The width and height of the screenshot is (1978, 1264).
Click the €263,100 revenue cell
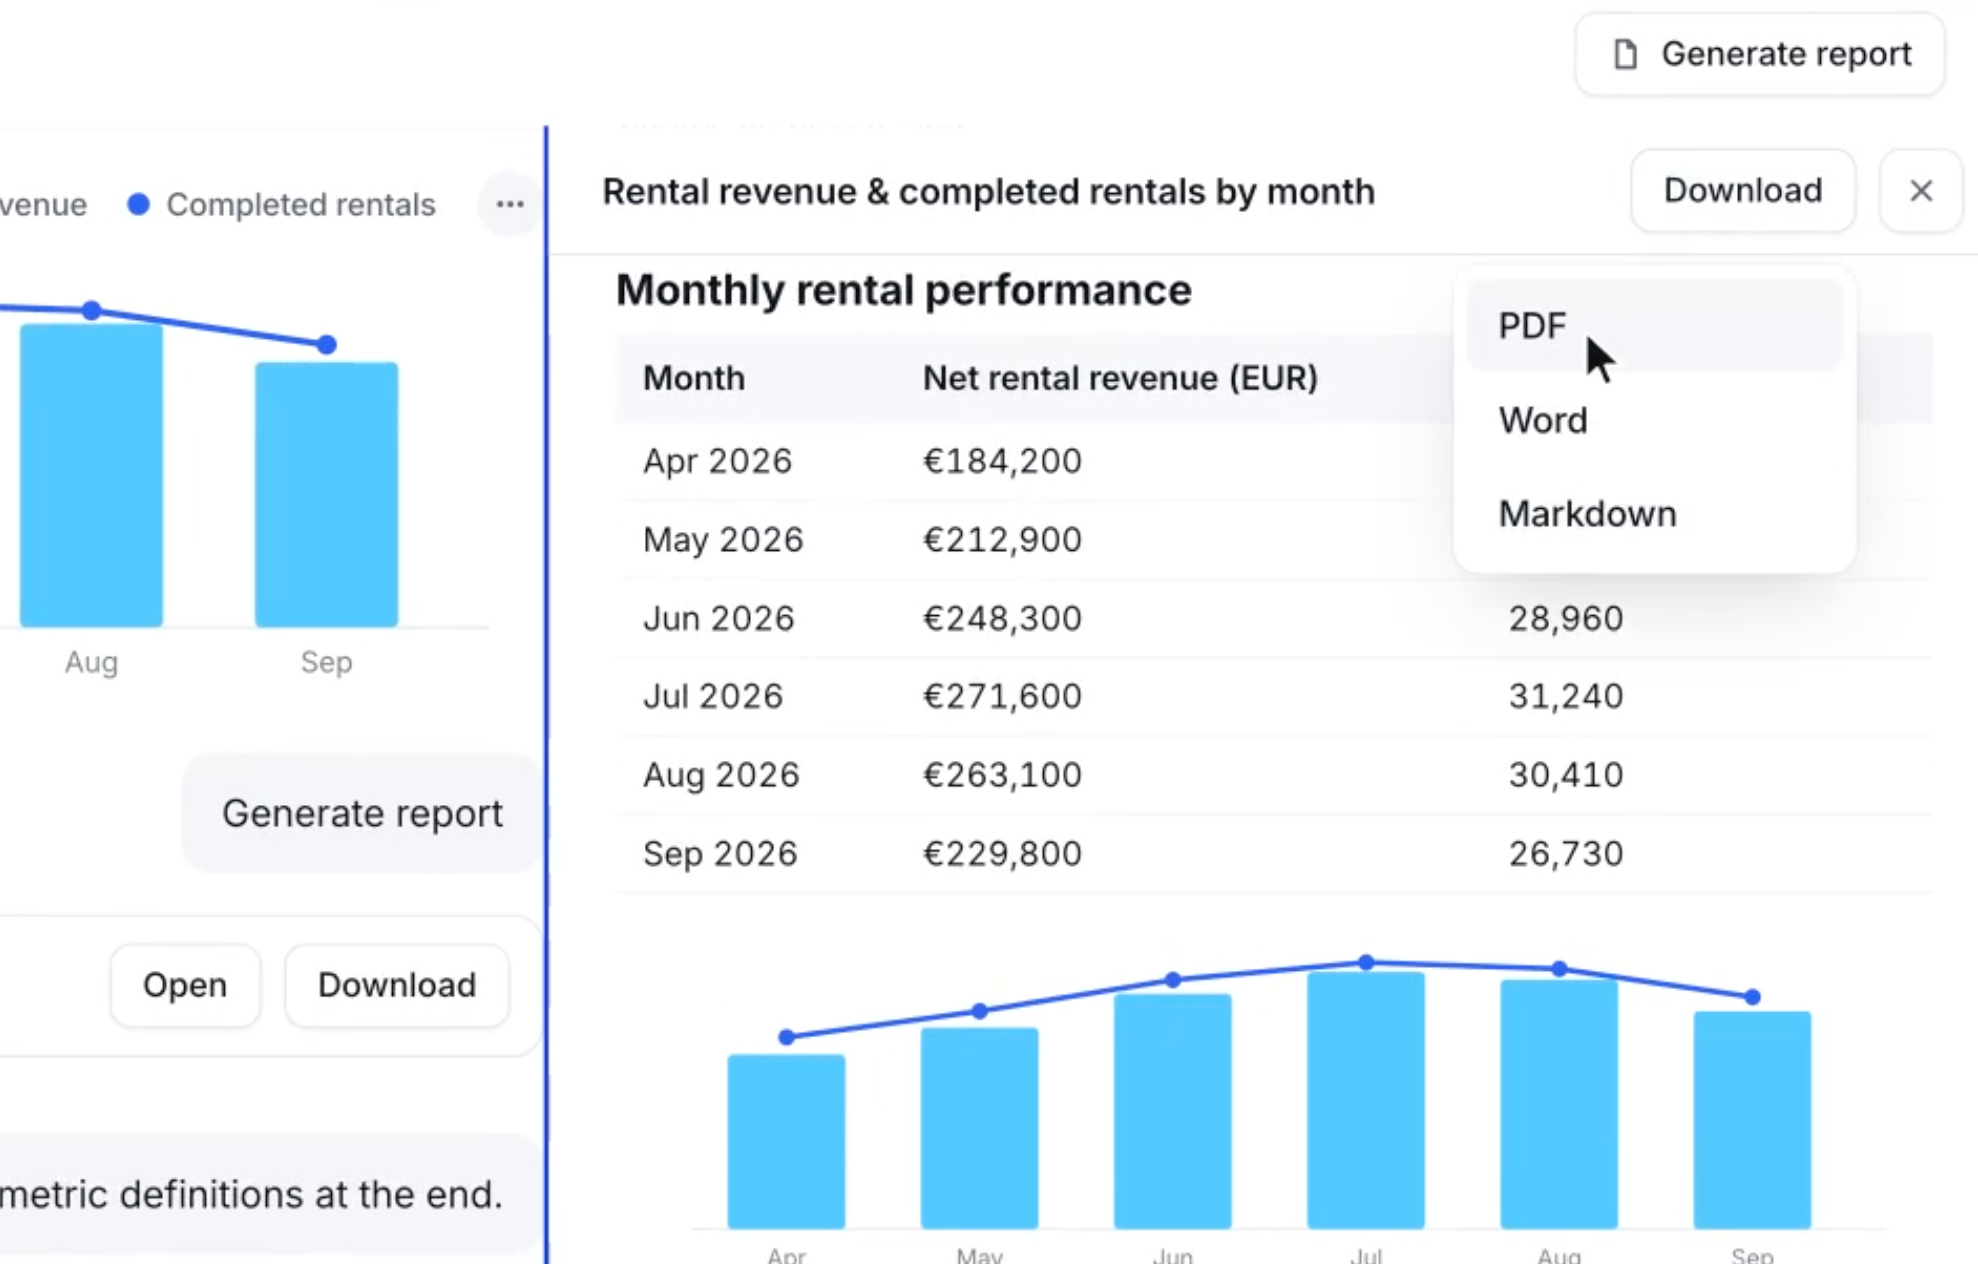1002,775
